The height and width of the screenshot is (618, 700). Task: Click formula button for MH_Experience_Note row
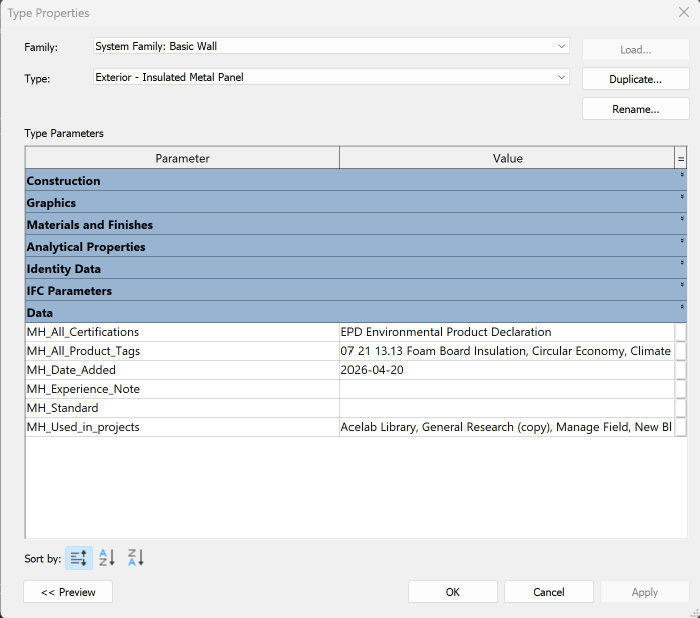[x=680, y=389]
